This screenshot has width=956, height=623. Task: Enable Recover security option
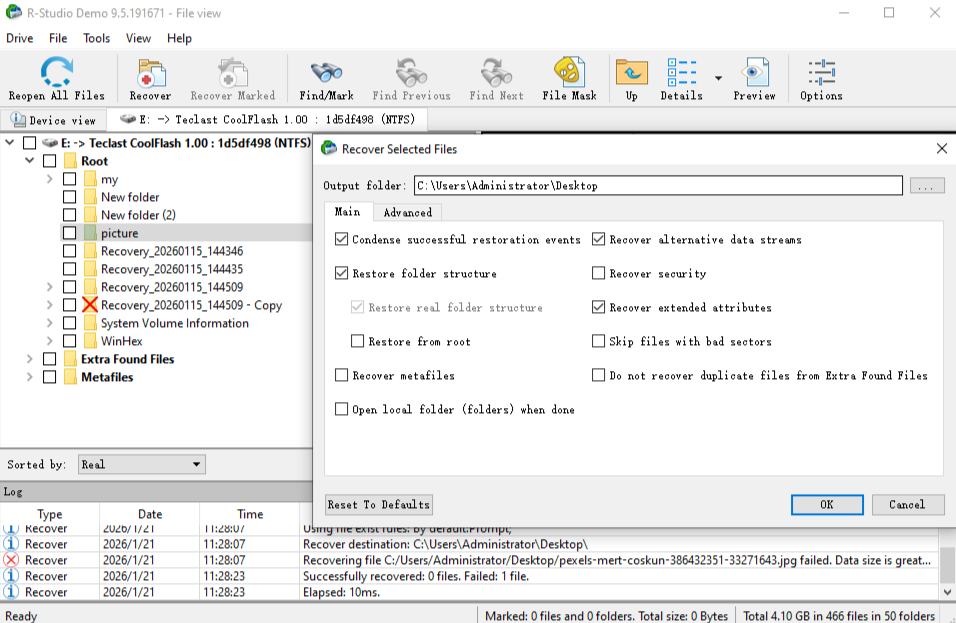point(598,273)
